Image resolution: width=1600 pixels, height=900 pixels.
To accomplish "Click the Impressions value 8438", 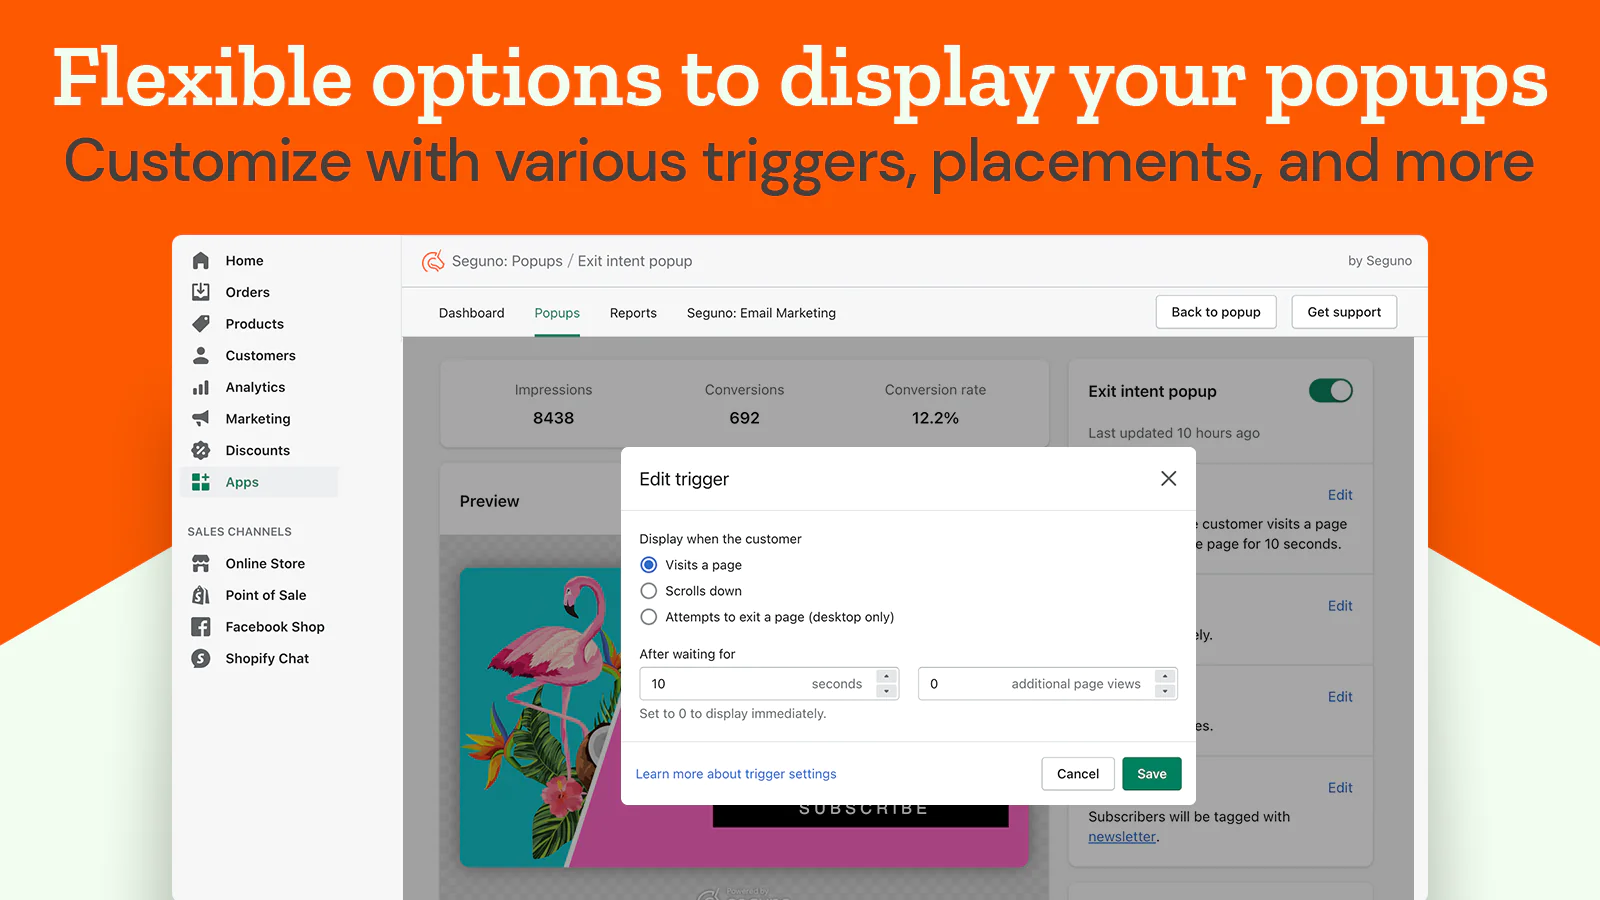I will click(x=553, y=418).
